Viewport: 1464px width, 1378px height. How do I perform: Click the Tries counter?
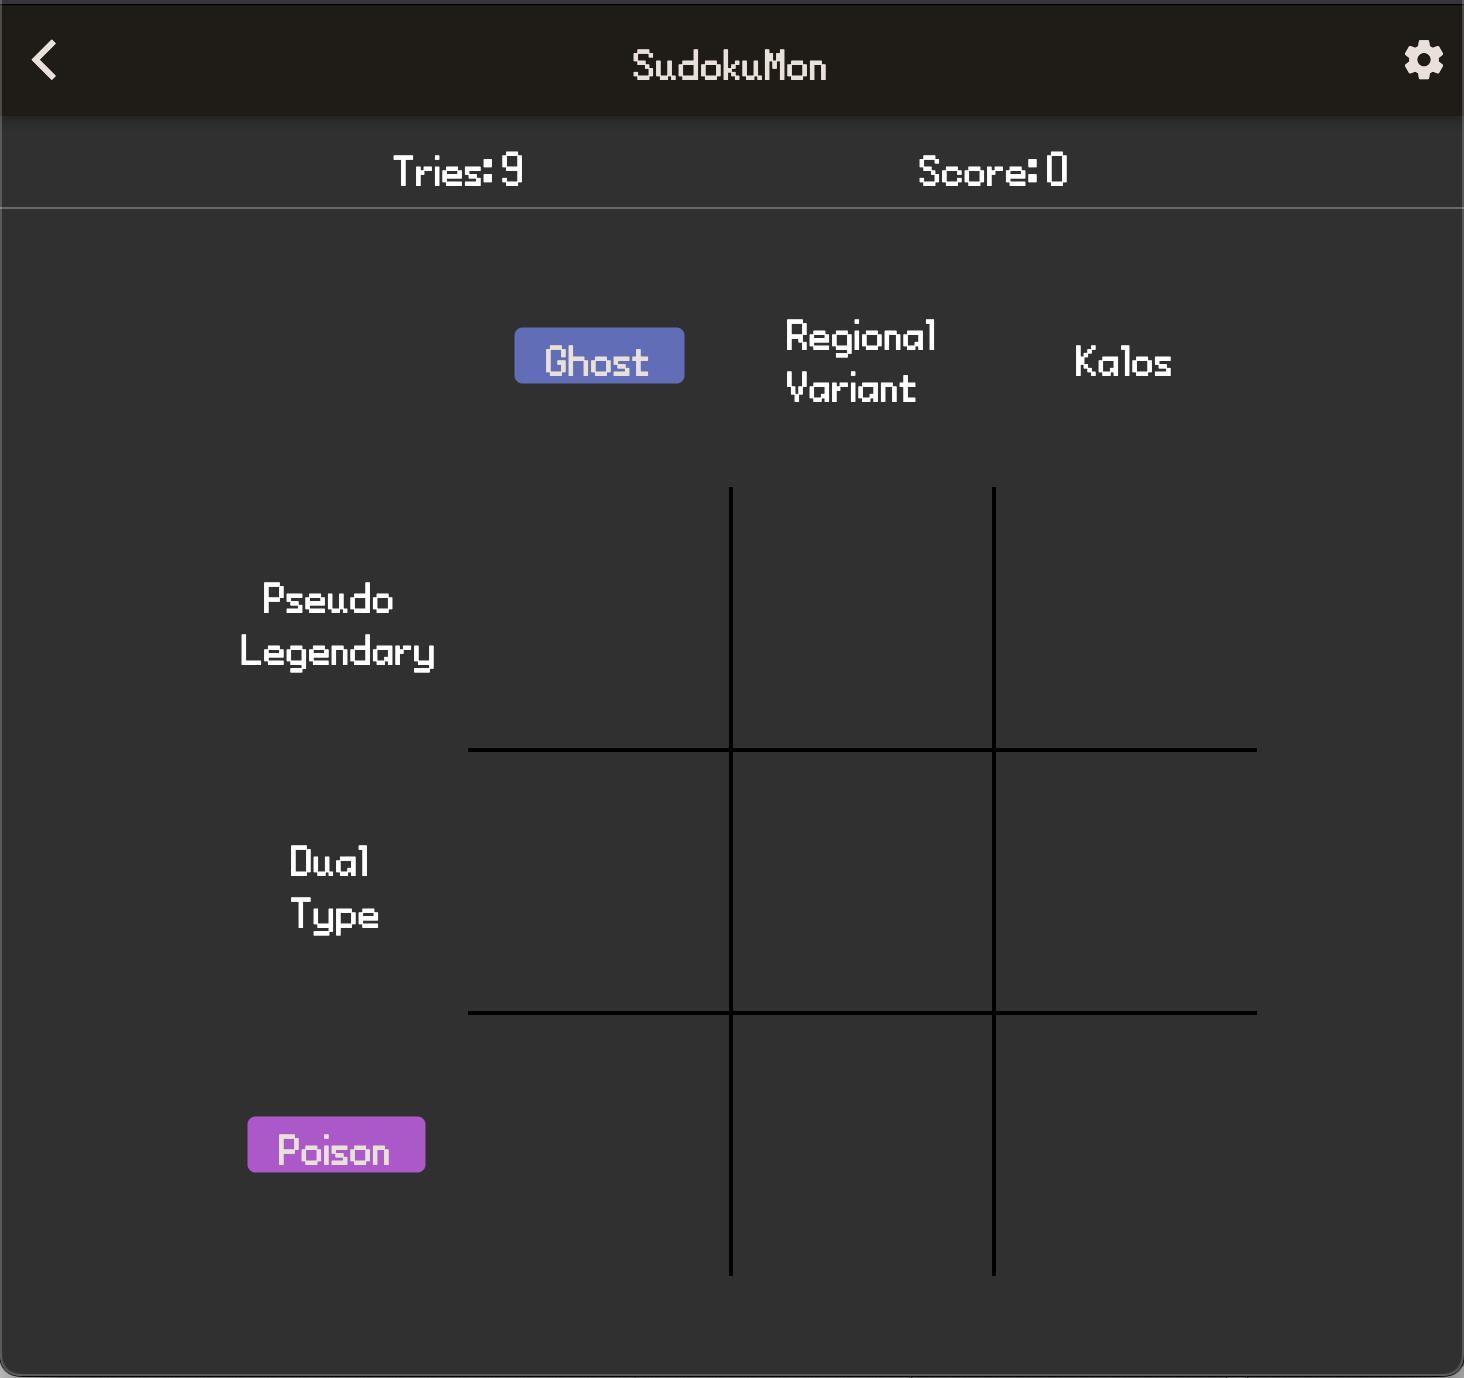coord(458,171)
